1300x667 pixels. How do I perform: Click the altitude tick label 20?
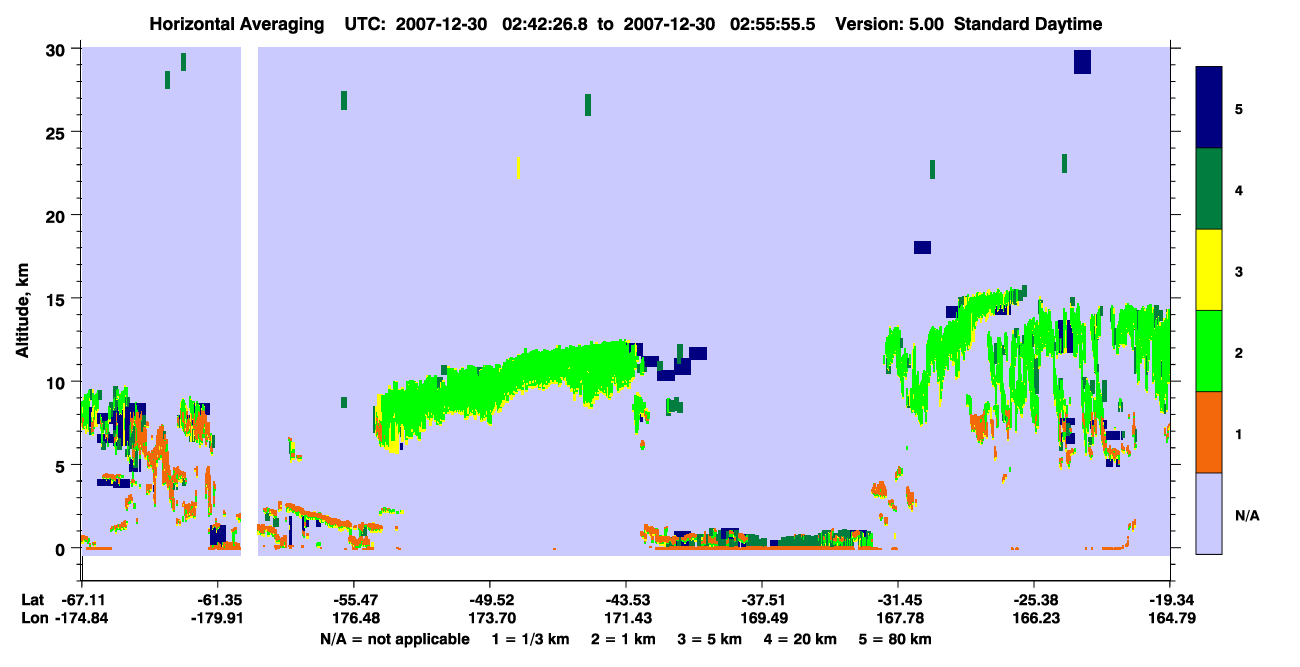click(58, 215)
